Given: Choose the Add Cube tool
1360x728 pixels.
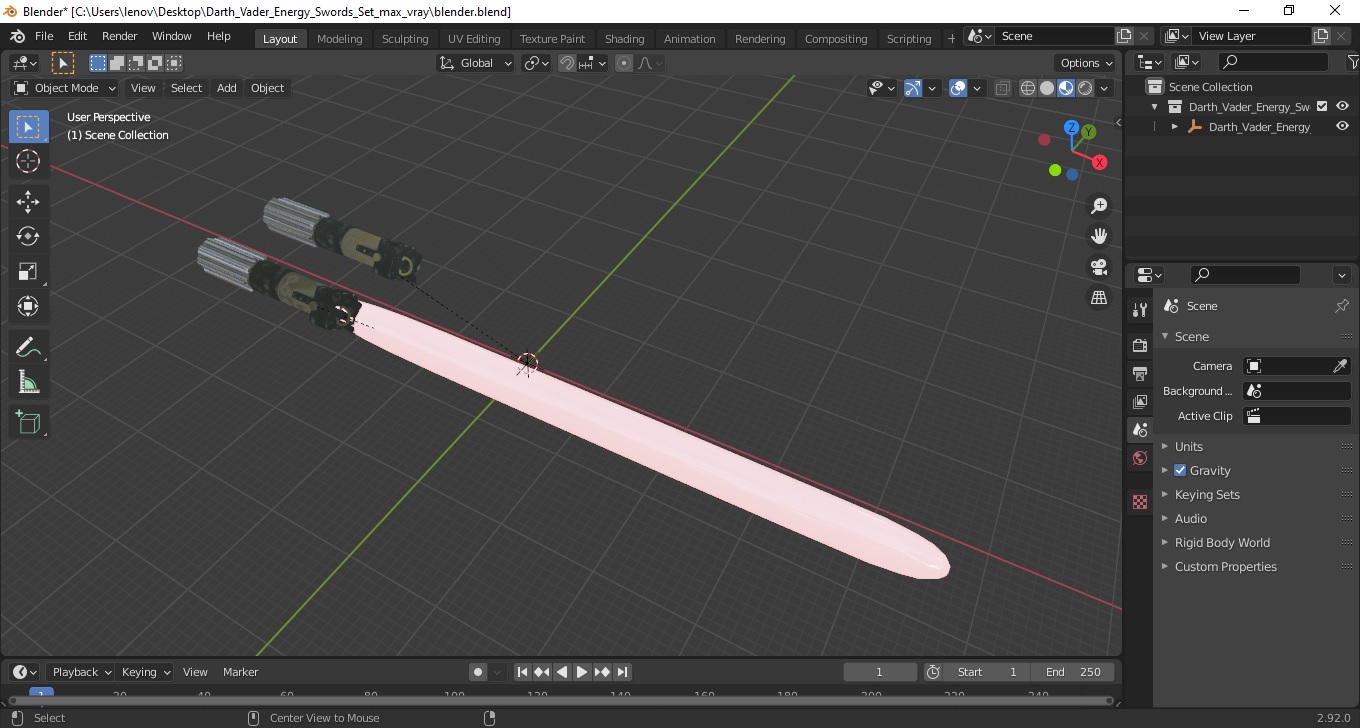Looking at the screenshot, I should tap(28, 422).
